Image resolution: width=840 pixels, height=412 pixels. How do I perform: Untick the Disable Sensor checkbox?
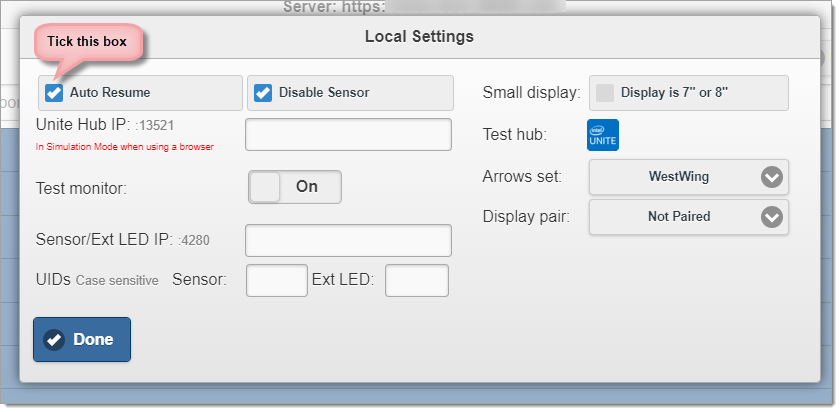point(262,93)
